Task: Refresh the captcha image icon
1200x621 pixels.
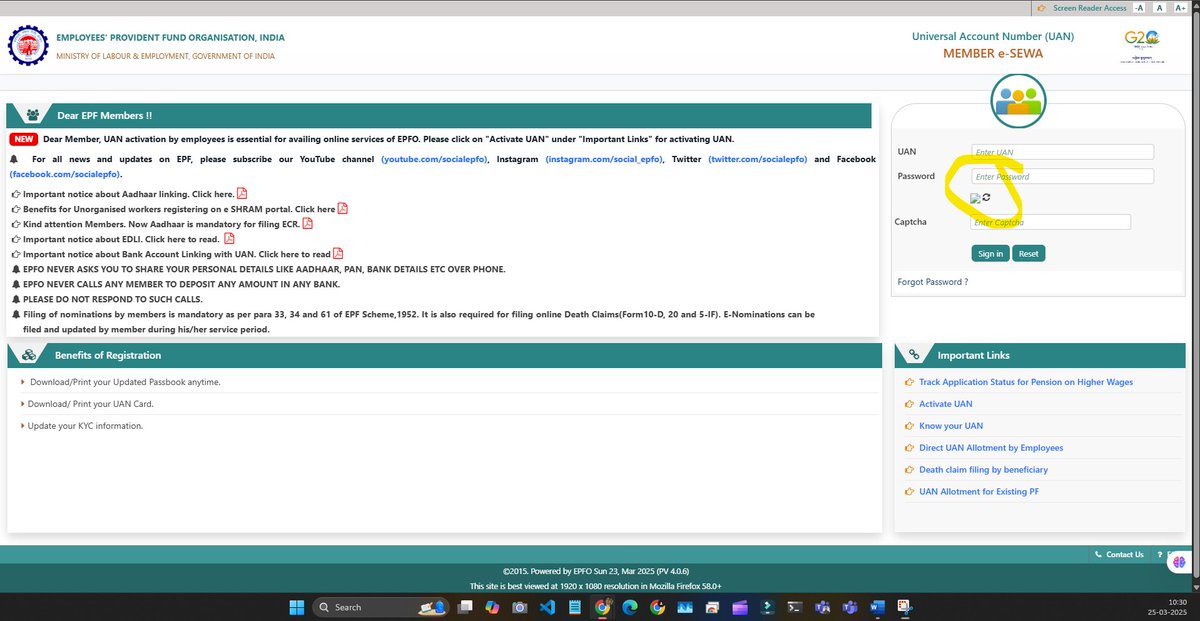Action: click(986, 198)
